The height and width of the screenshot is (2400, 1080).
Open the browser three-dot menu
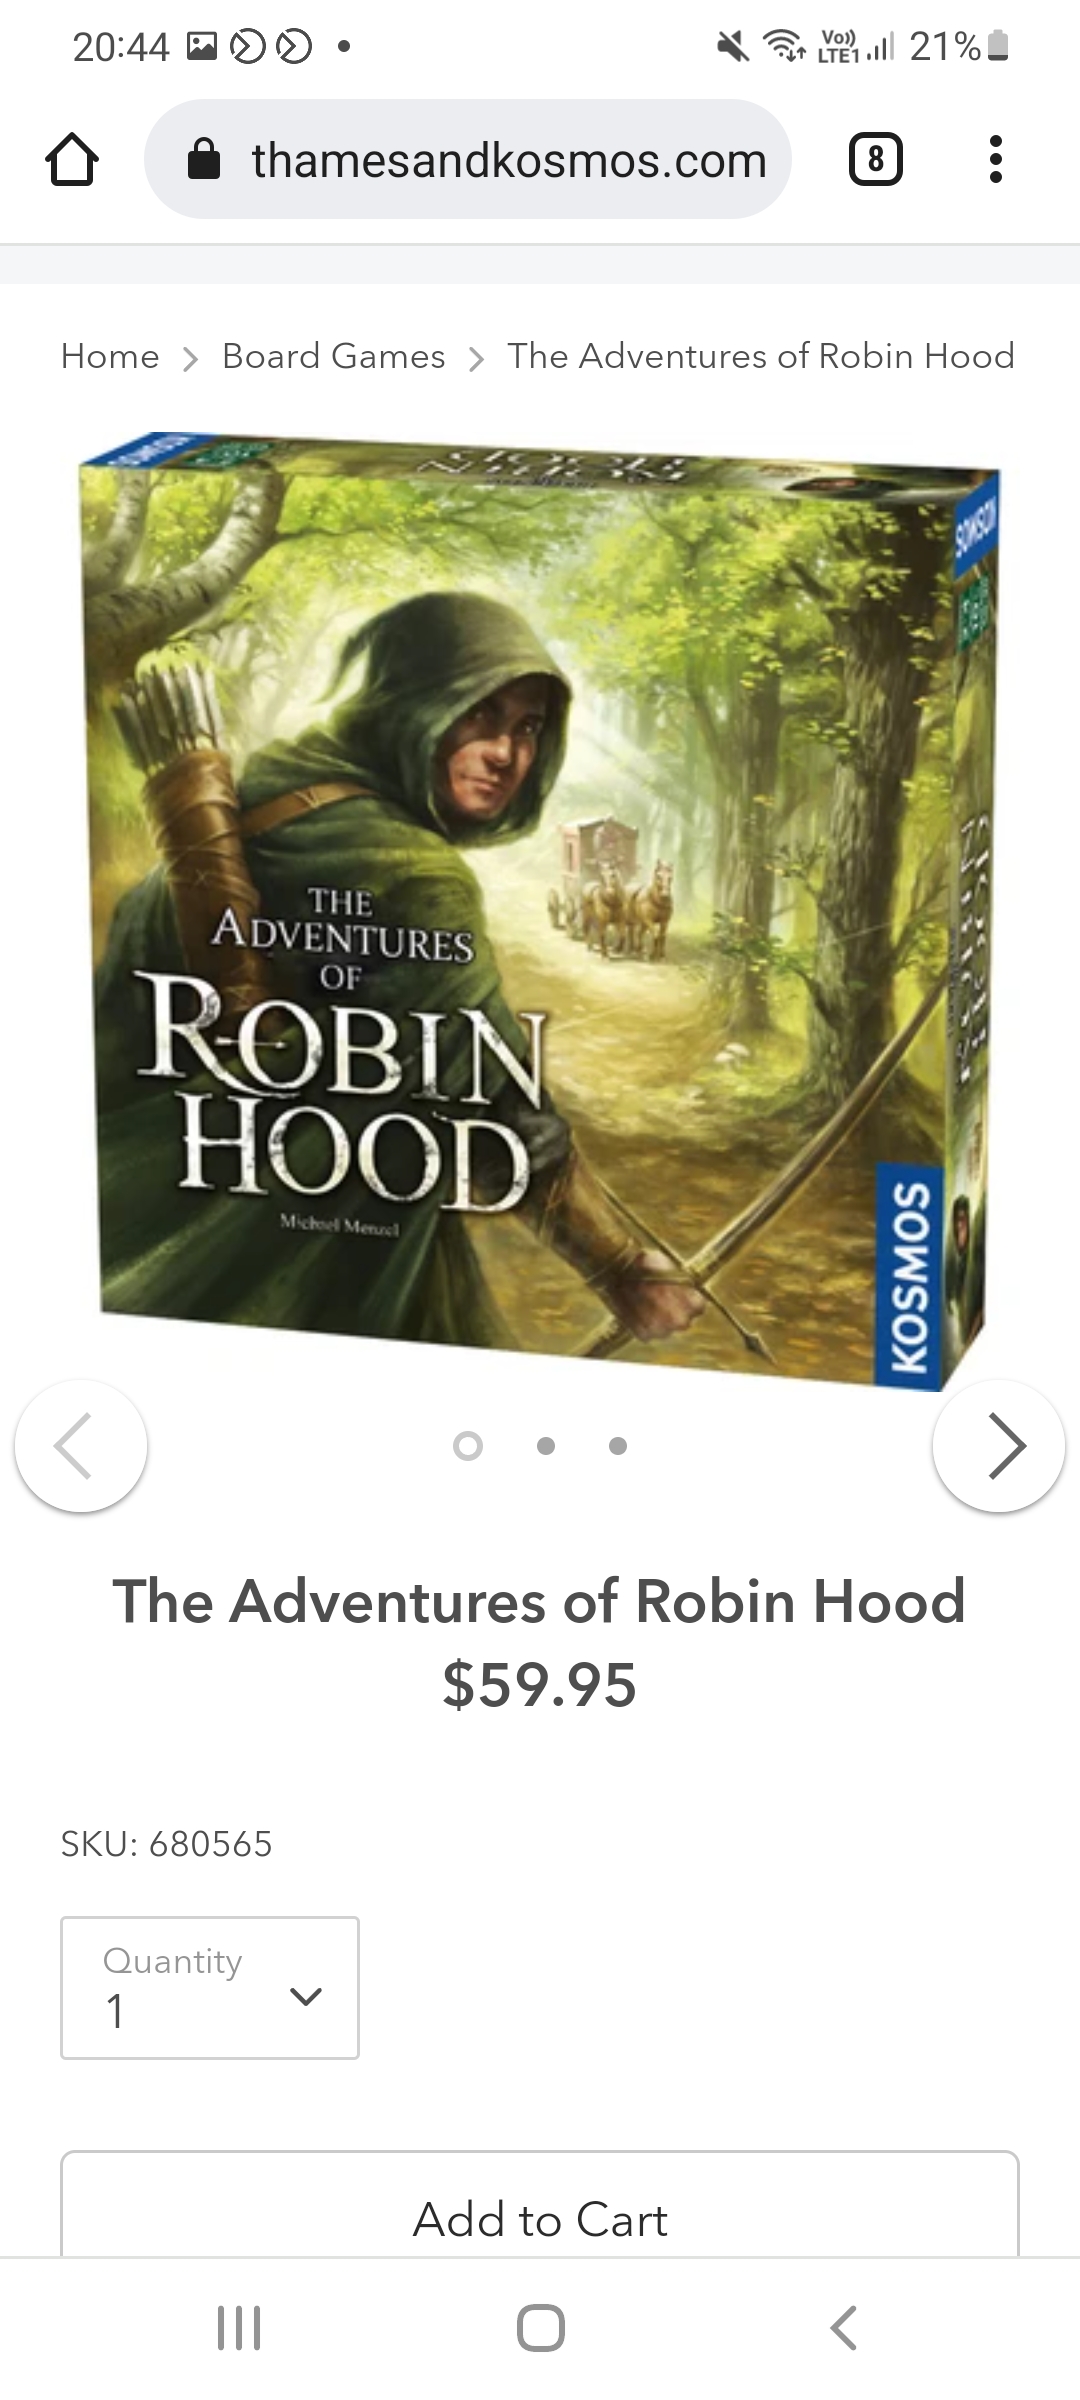pyautogui.click(x=995, y=159)
